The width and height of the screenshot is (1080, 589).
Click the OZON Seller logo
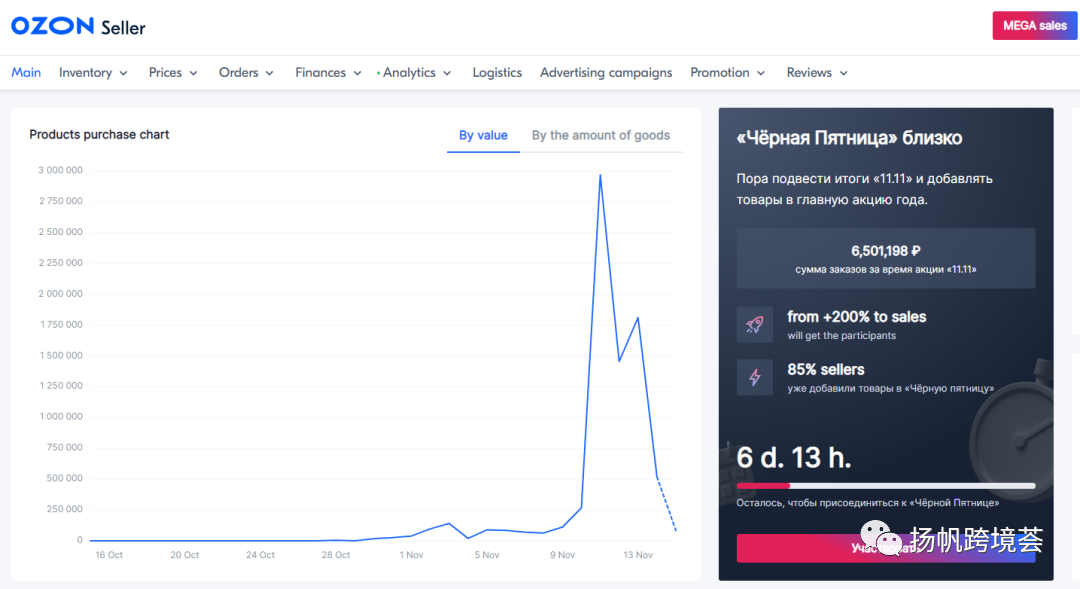(x=78, y=26)
